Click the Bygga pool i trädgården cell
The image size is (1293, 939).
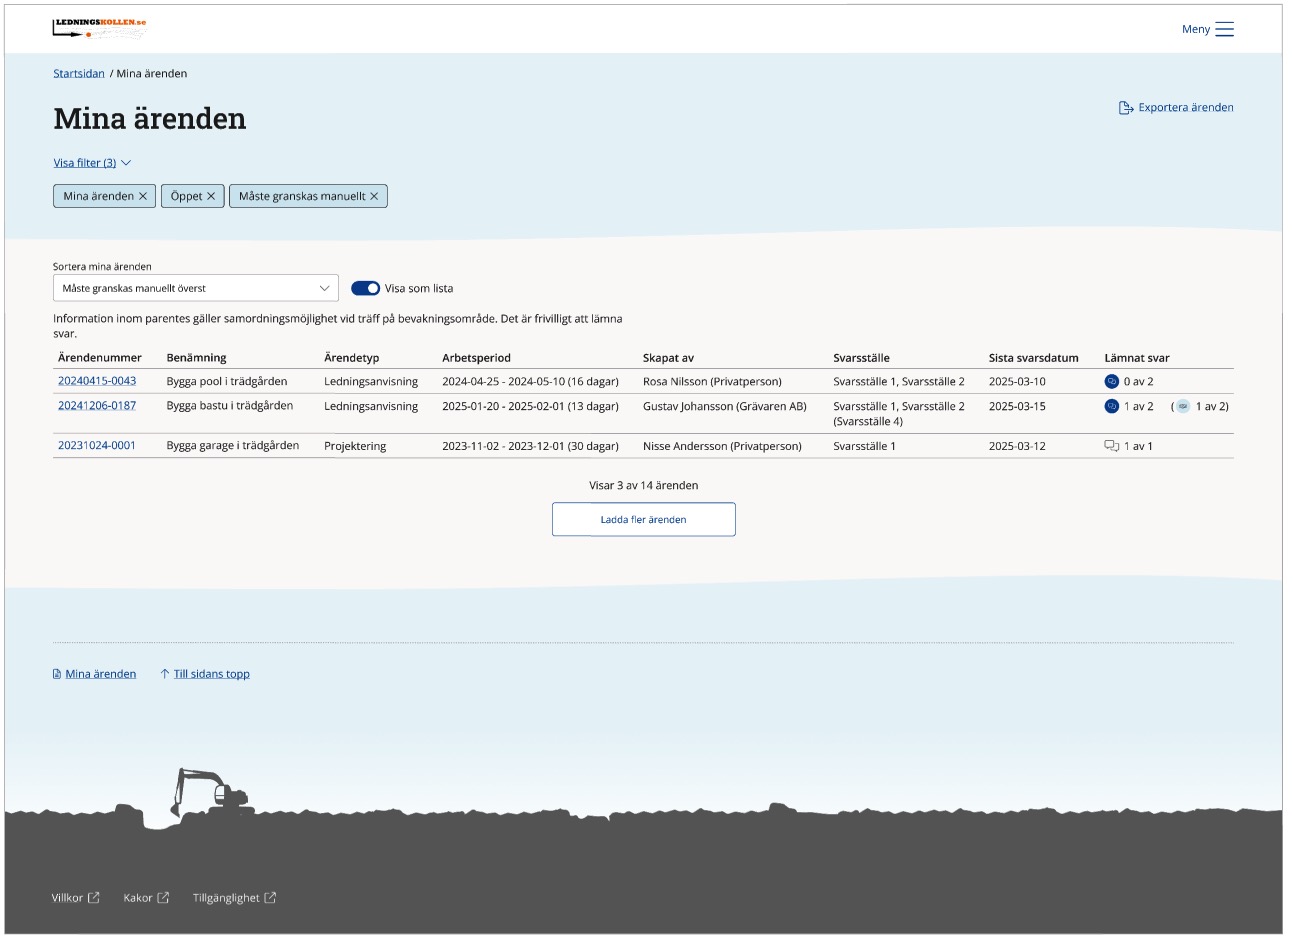pyautogui.click(x=227, y=381)
